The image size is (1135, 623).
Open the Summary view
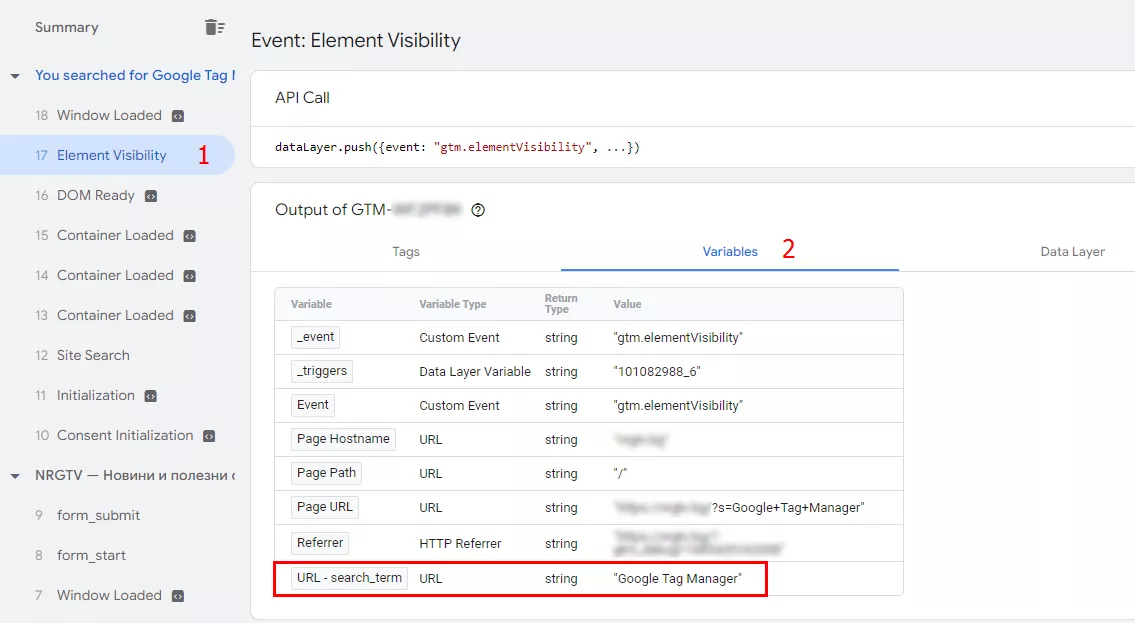(x=67, y=27)
